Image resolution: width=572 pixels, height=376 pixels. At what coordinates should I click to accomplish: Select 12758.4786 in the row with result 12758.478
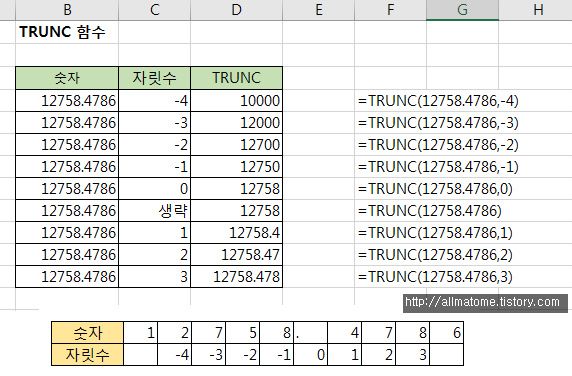[x=67, y=276]
